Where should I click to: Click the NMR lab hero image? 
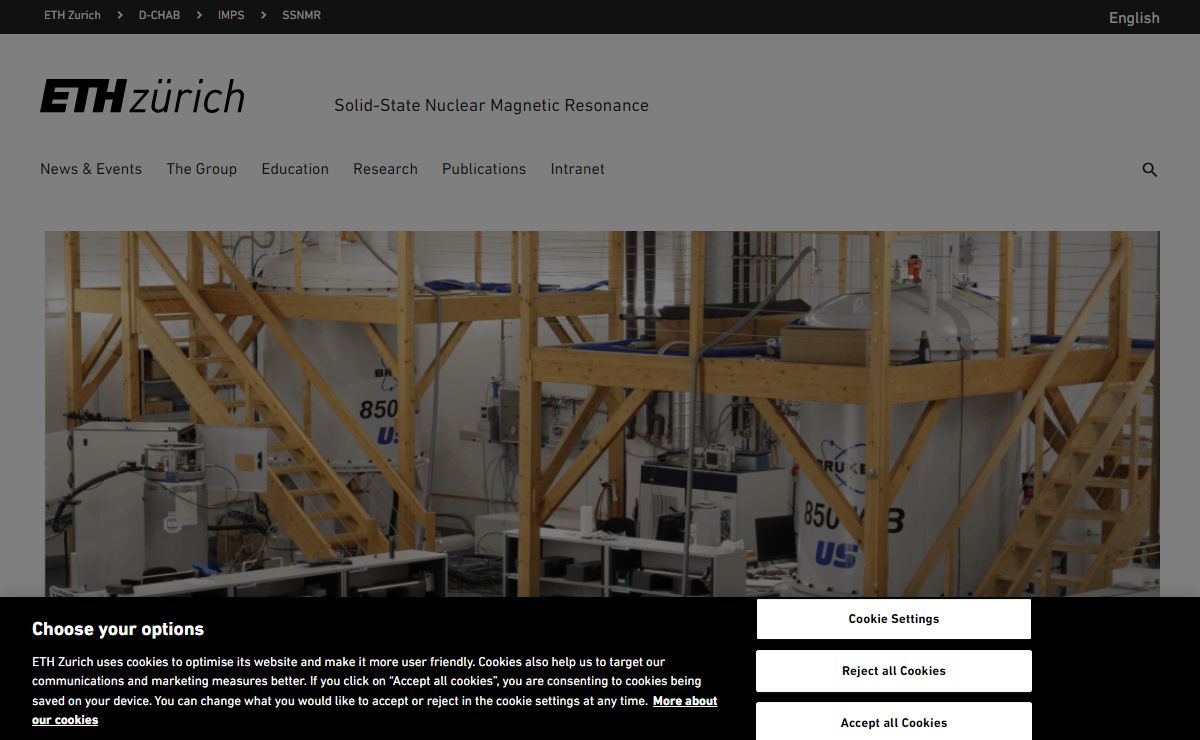pyautogui.click(x=602, y=414)
